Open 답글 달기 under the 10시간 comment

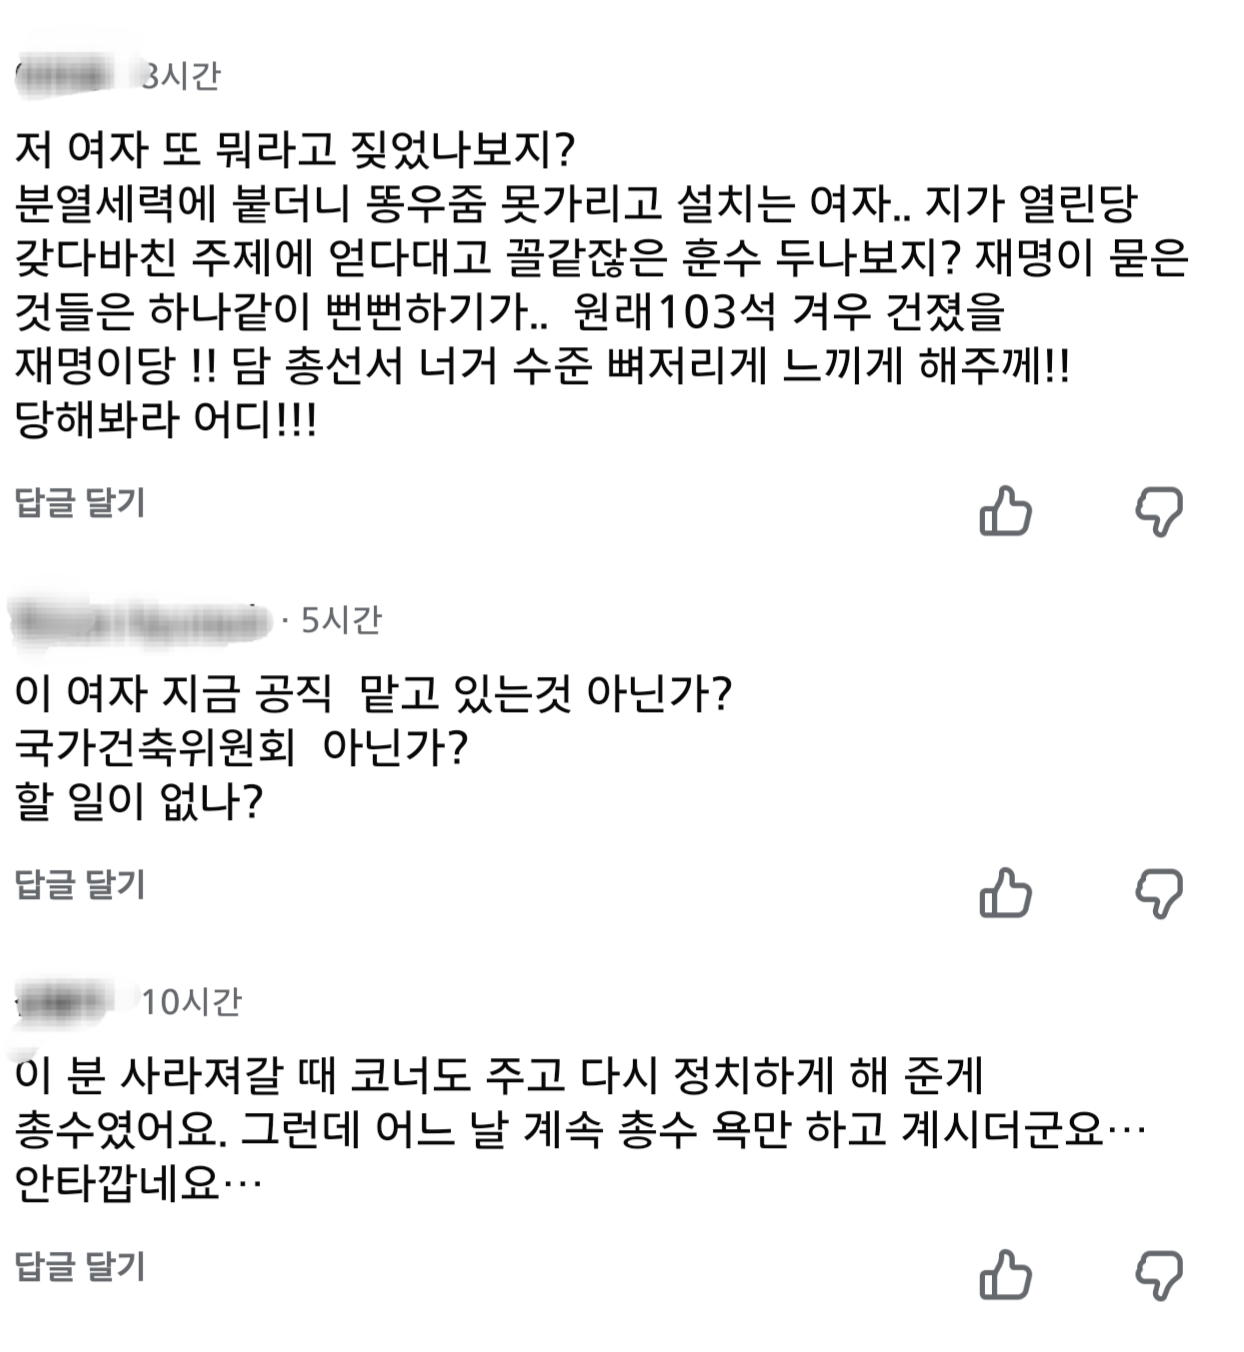tap(80, 1266)
